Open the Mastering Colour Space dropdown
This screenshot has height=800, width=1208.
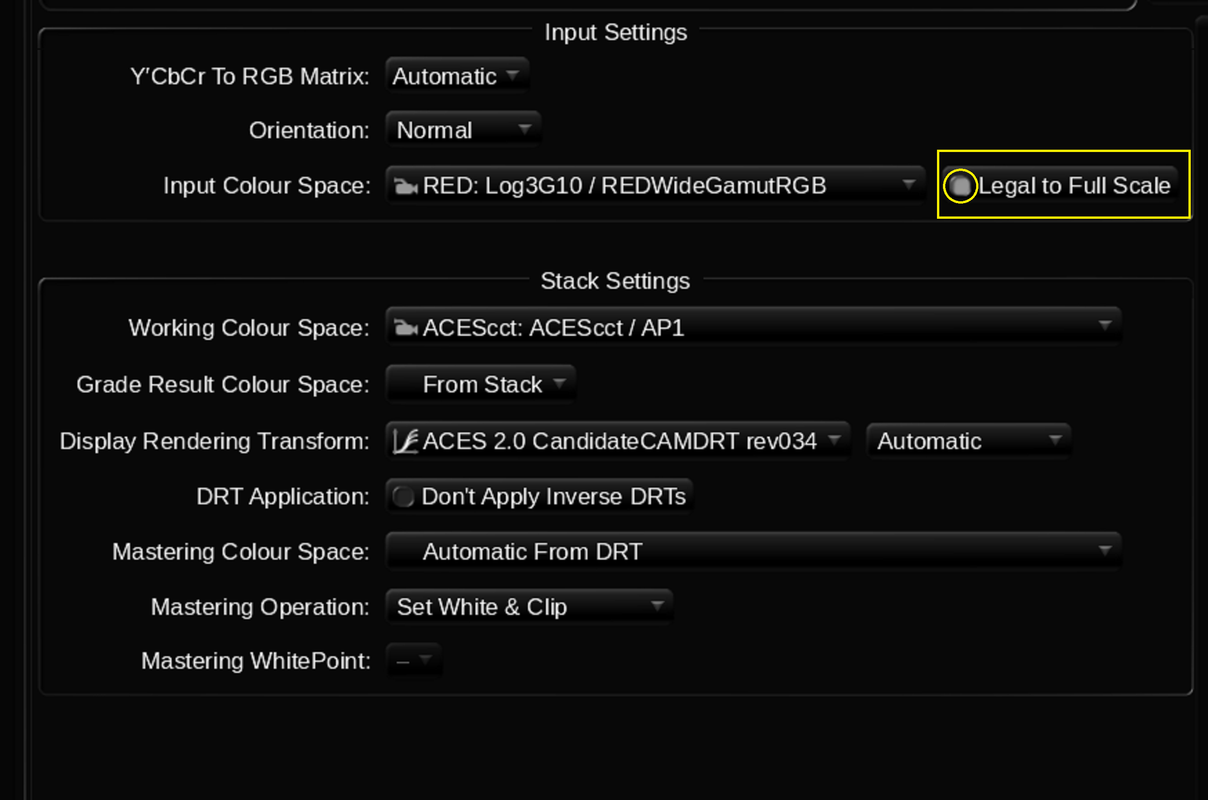click(x=753, y=551)
